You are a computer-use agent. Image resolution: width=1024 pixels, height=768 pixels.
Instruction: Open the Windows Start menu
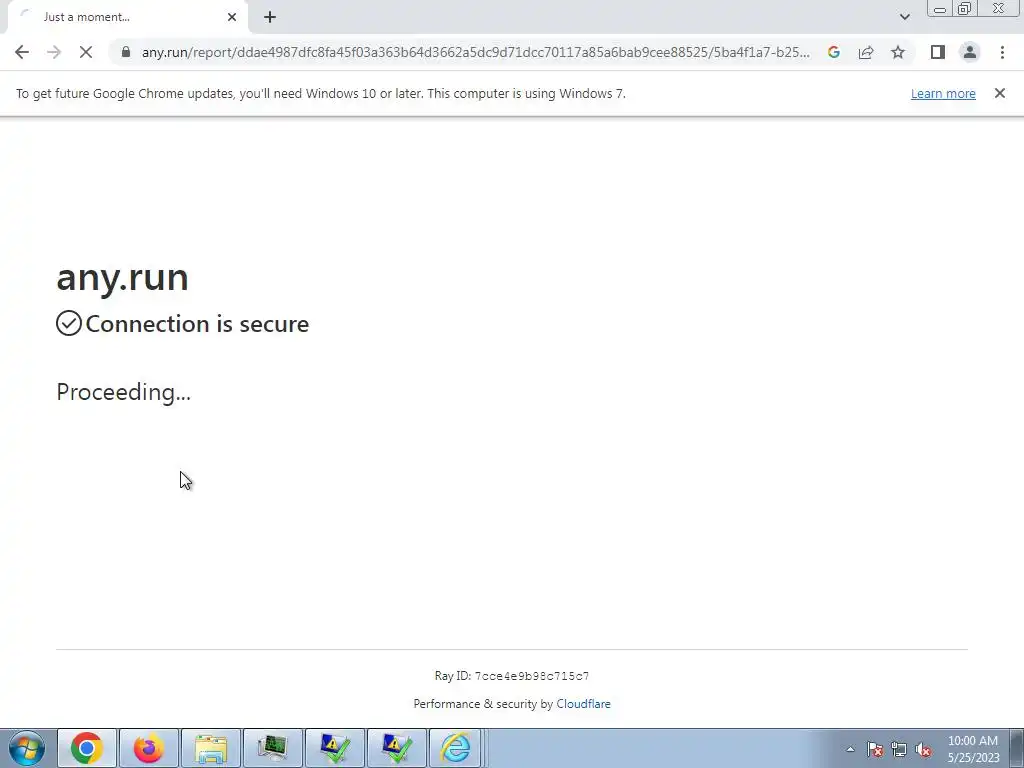tap(26, 748)
